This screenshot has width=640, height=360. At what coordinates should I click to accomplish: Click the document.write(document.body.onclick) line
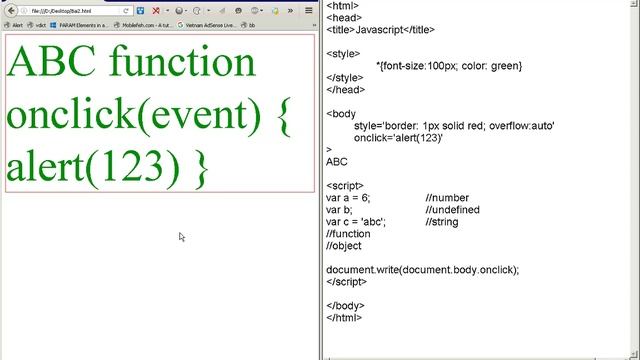point(423,270)
